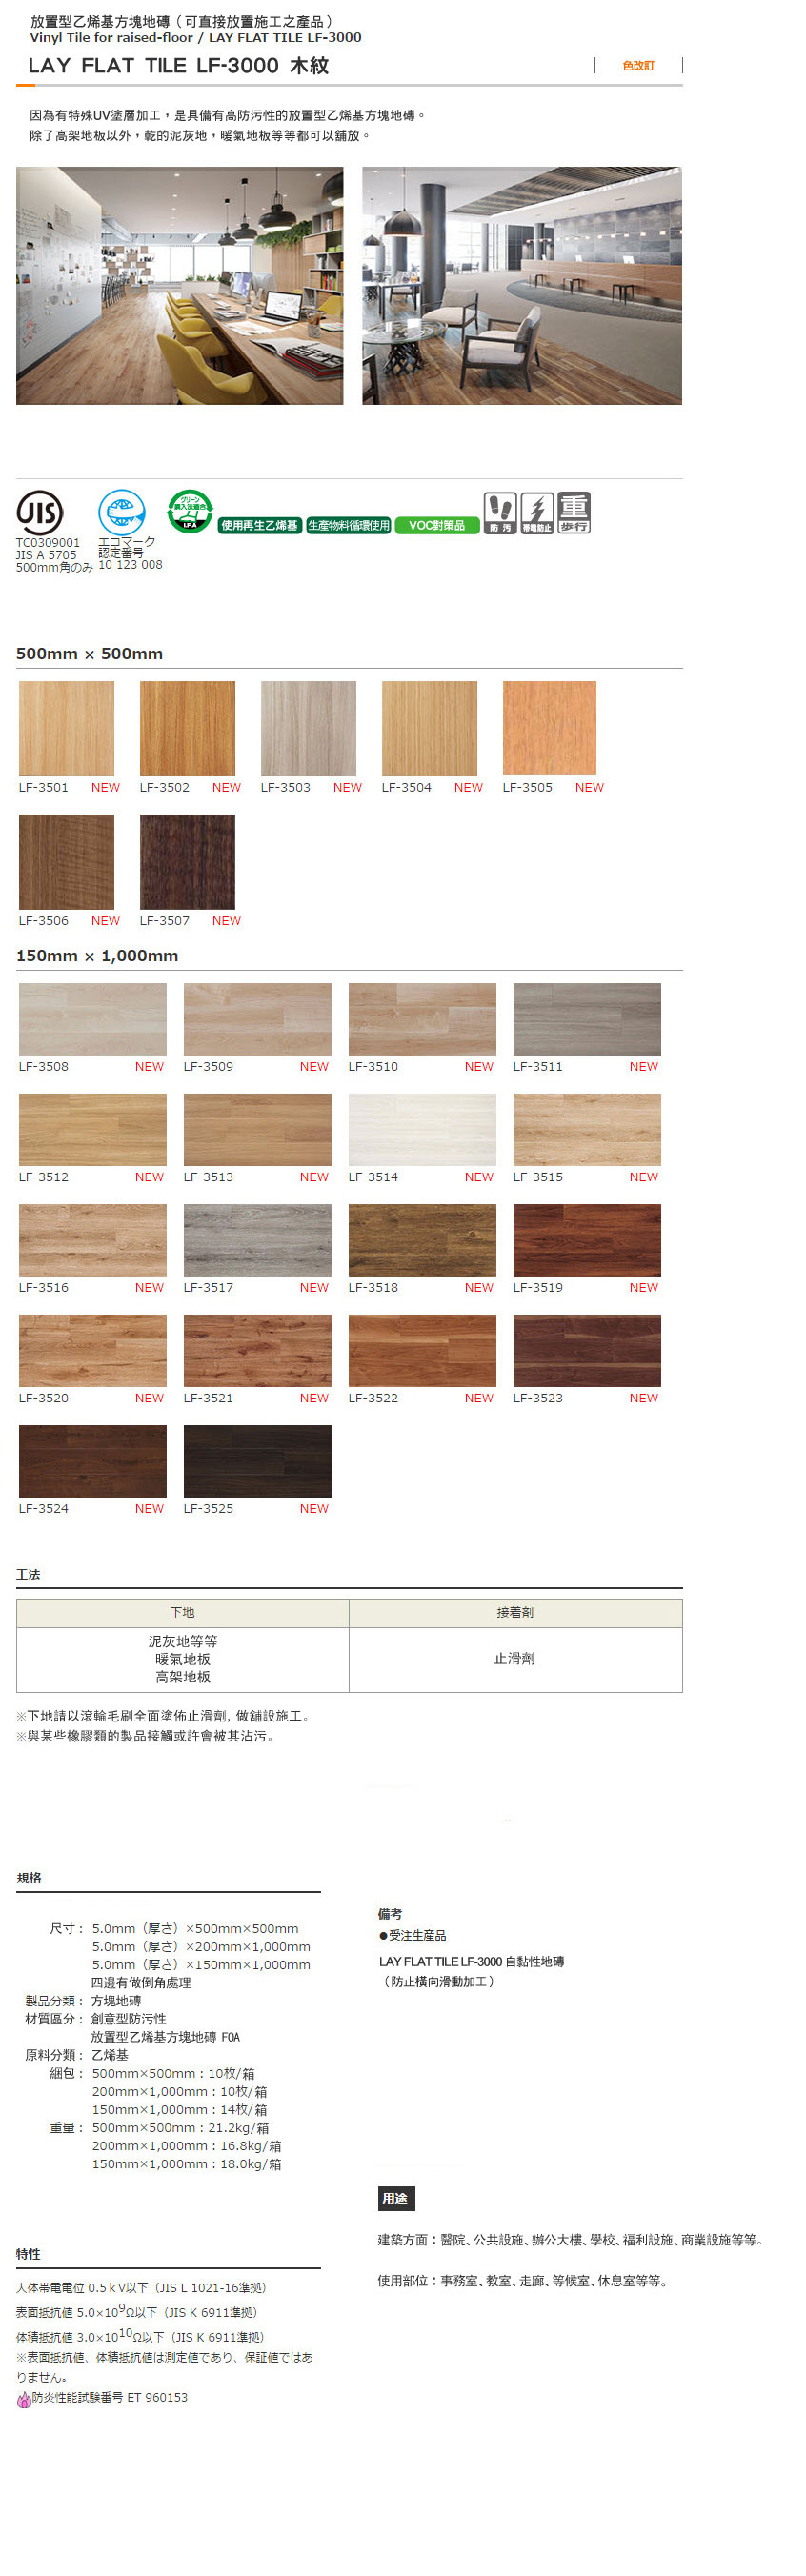Click the 規格 section heading

click(x=29, y=1878)
